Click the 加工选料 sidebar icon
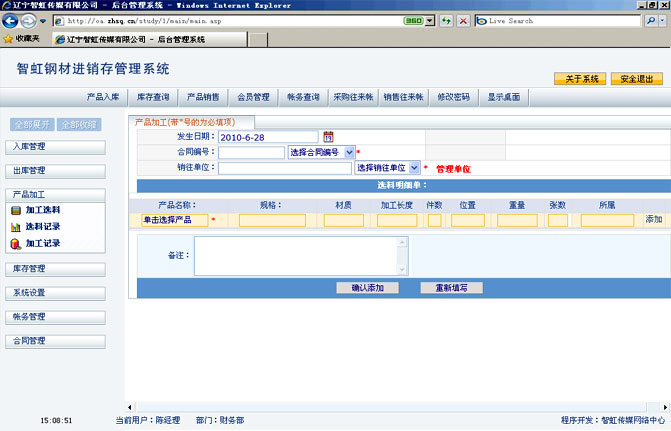The image size is (671, 431). (x=15, y=211)
